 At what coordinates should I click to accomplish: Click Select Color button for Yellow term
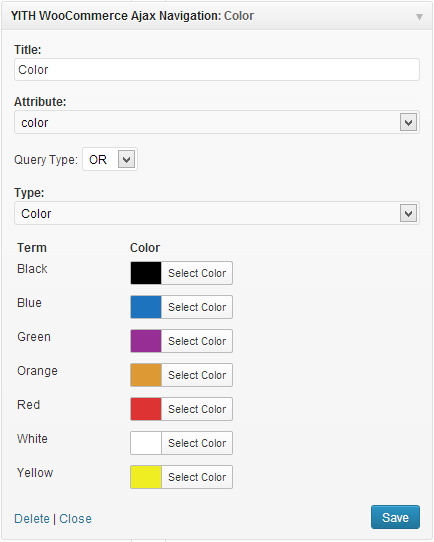(197, 477)
